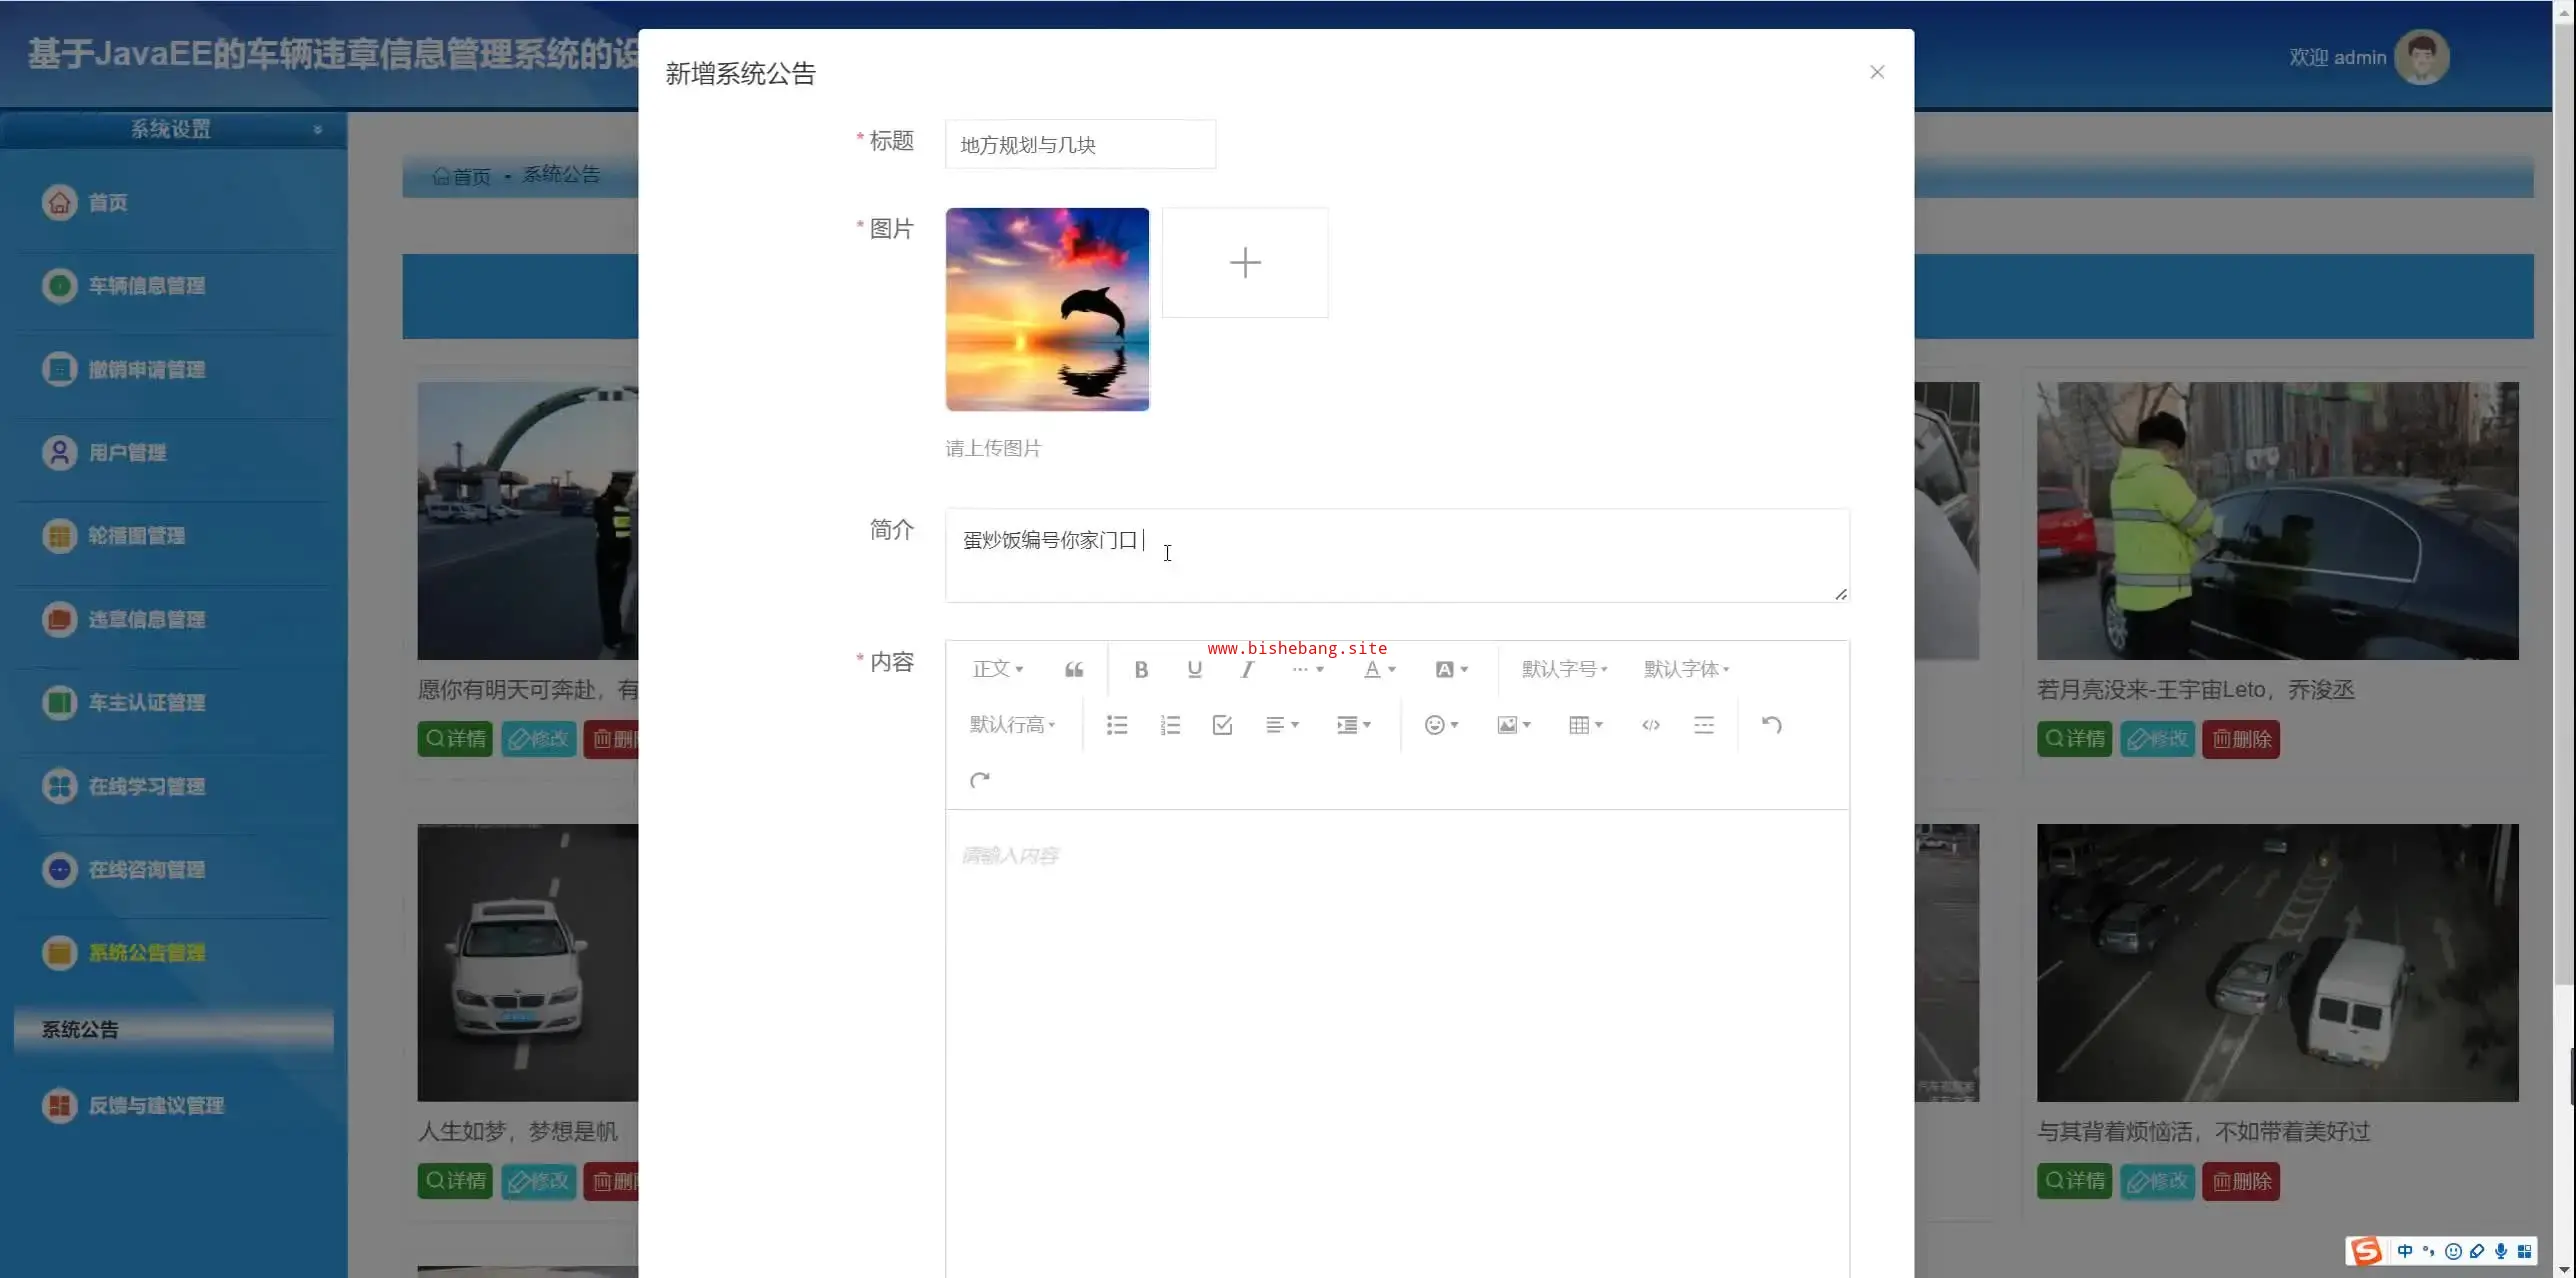Insert a blockquote with the quote icon
The height and width of the screenshot is (1278, 2576).
point(1074,669)
